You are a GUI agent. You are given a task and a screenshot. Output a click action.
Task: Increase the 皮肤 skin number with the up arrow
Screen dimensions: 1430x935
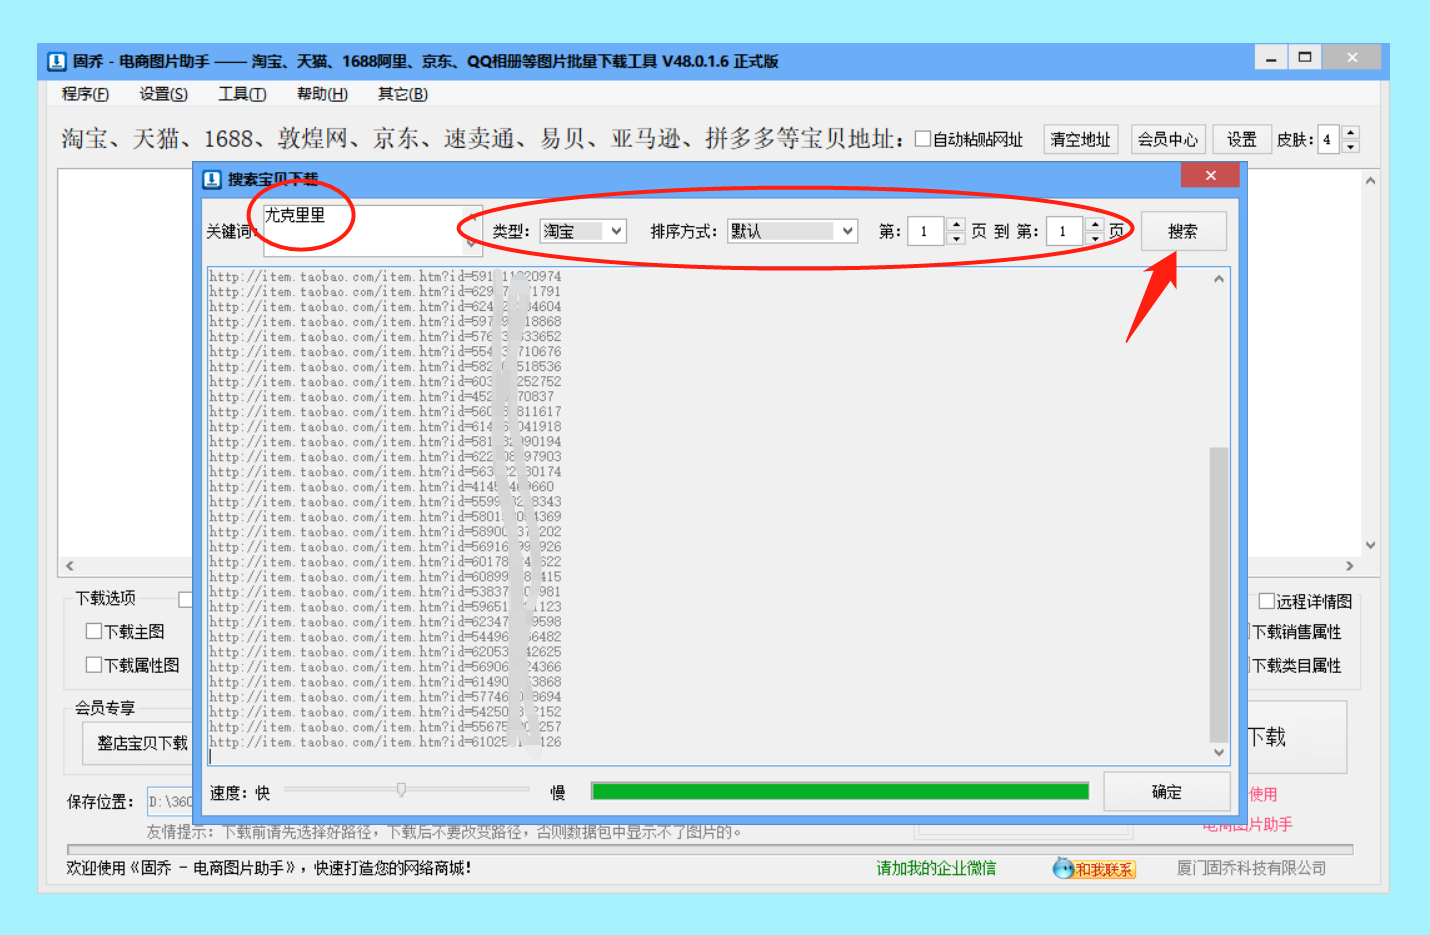pos(1350,133)
